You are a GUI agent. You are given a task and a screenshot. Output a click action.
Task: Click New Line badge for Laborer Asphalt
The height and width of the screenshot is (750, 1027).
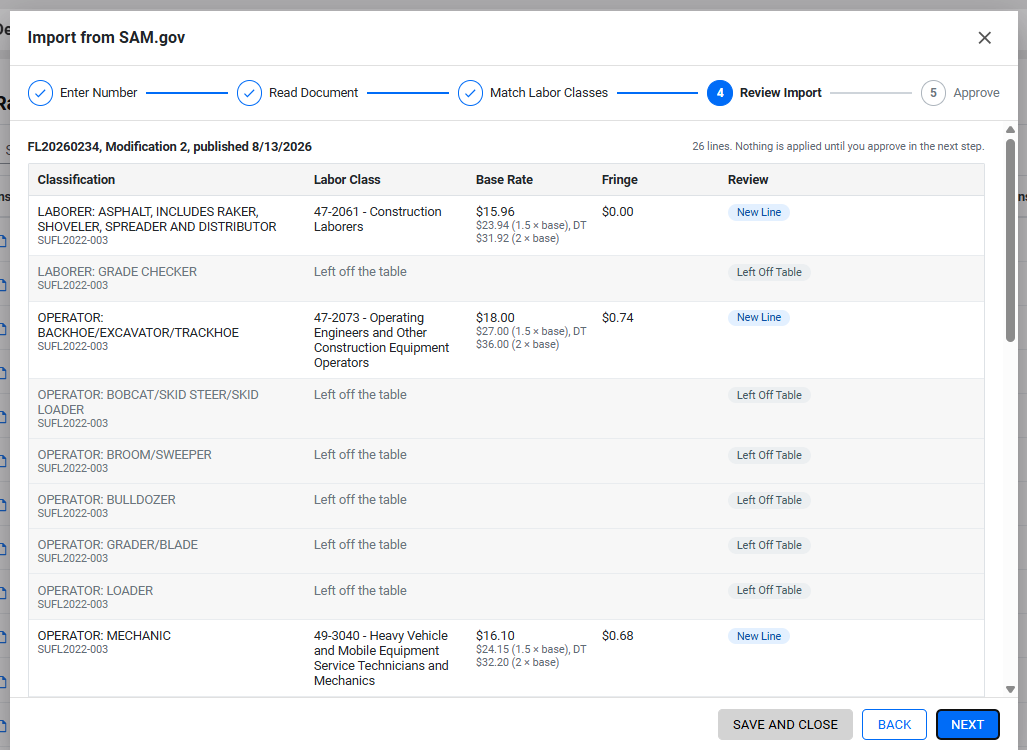coord(758,212)
